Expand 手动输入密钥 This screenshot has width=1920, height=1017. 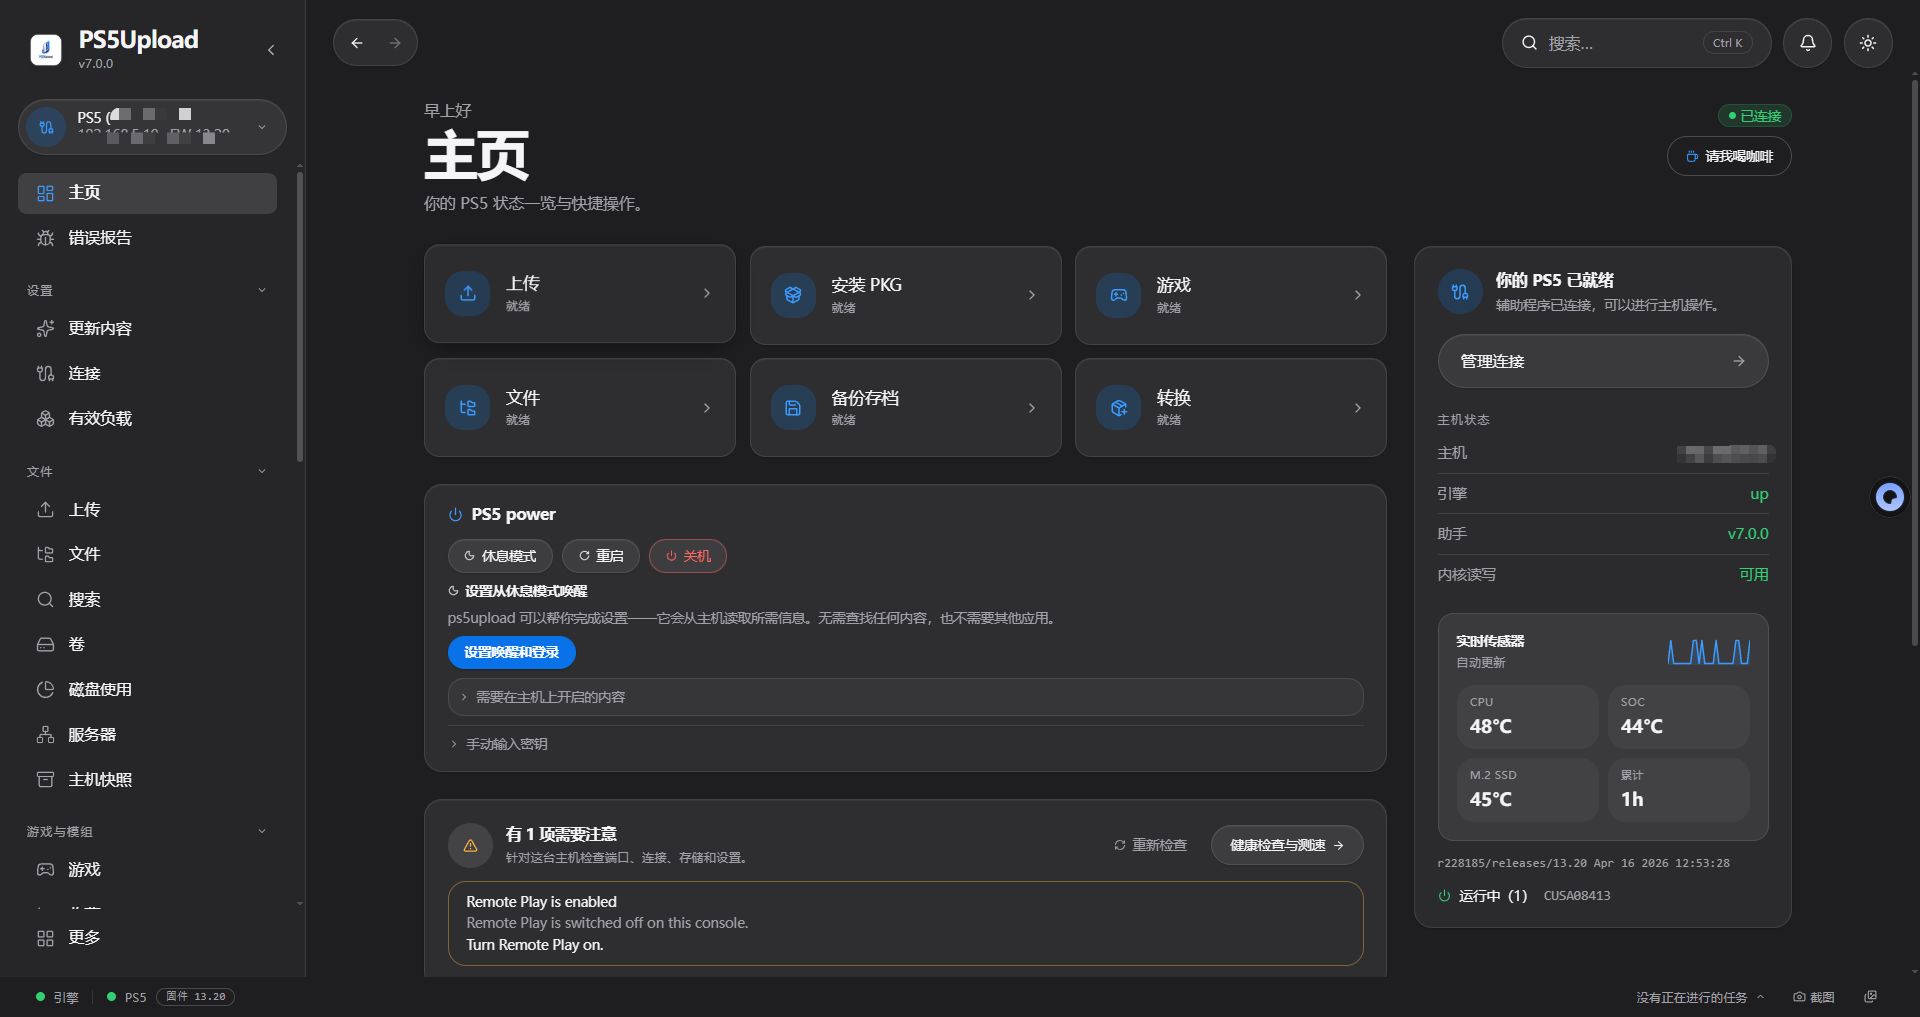(x=498, y=744)
